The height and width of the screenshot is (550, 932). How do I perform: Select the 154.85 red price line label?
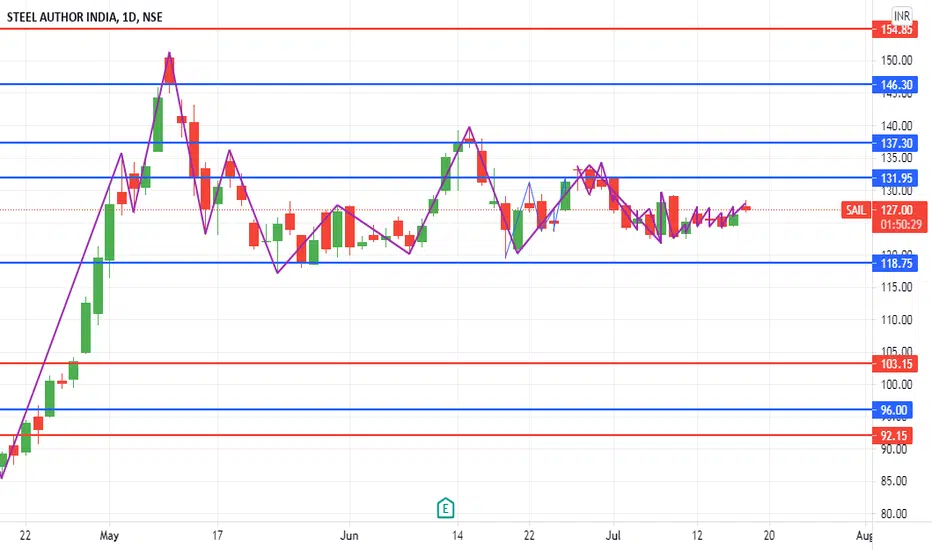[895, 29]
